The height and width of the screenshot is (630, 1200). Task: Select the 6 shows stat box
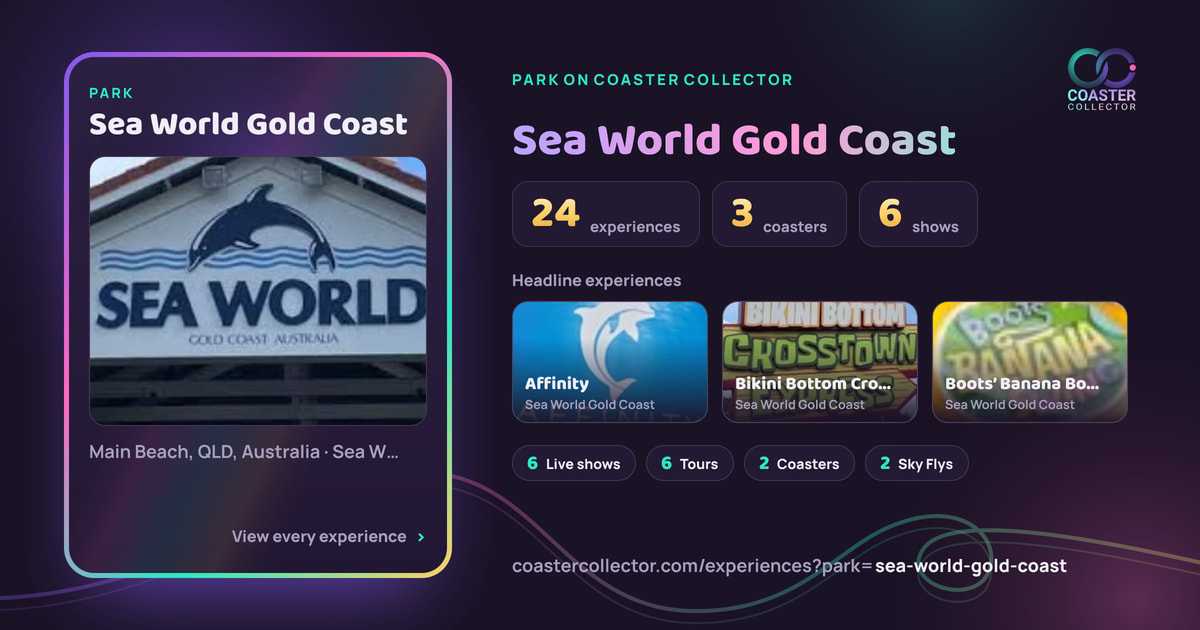(918, 214)
